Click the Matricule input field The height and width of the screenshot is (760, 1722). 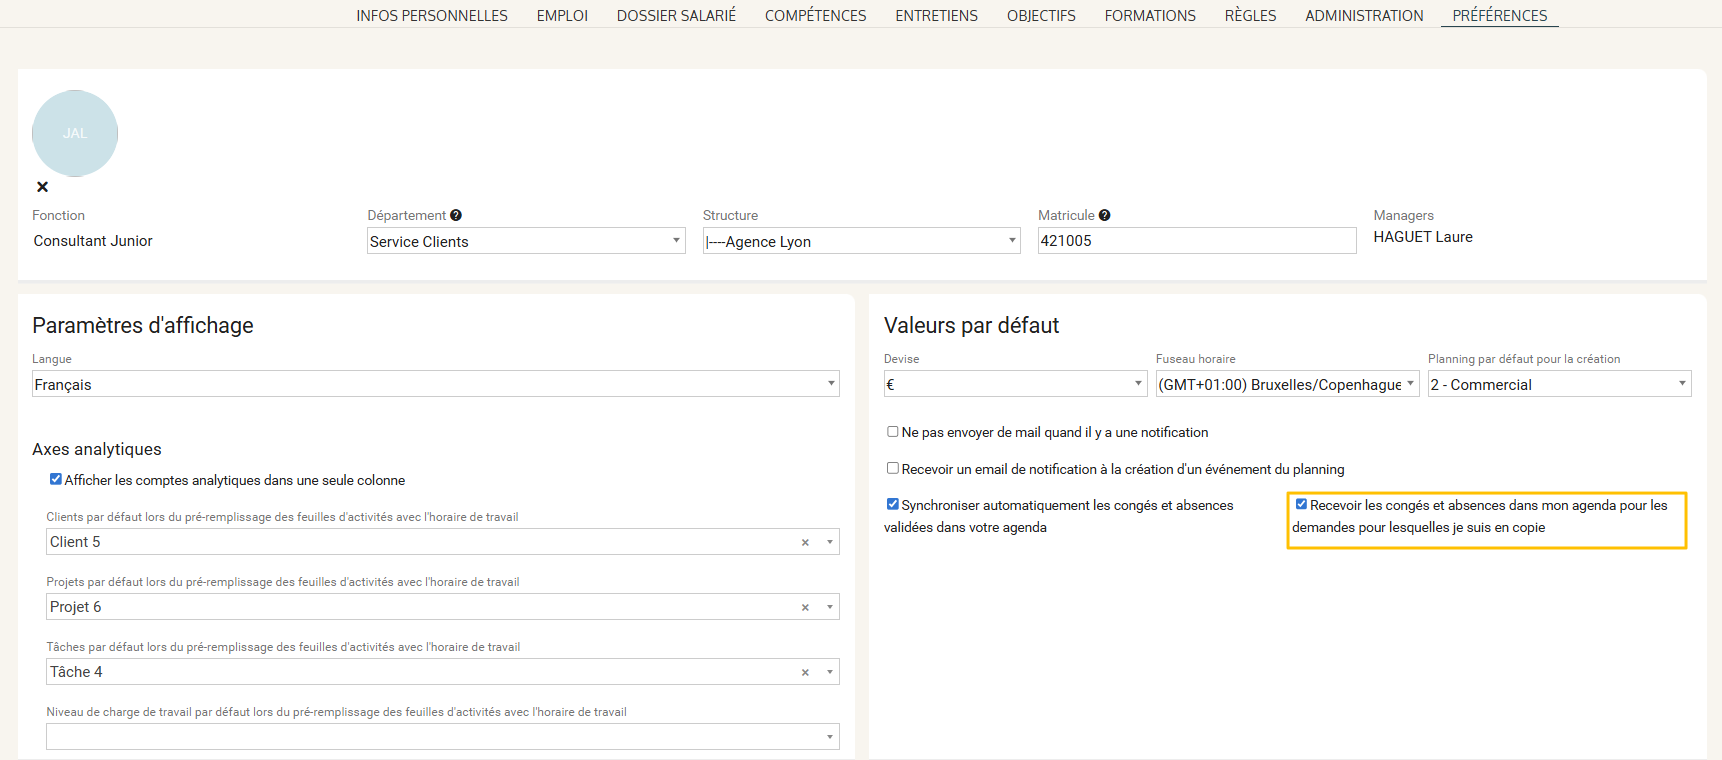(1196, 241)
